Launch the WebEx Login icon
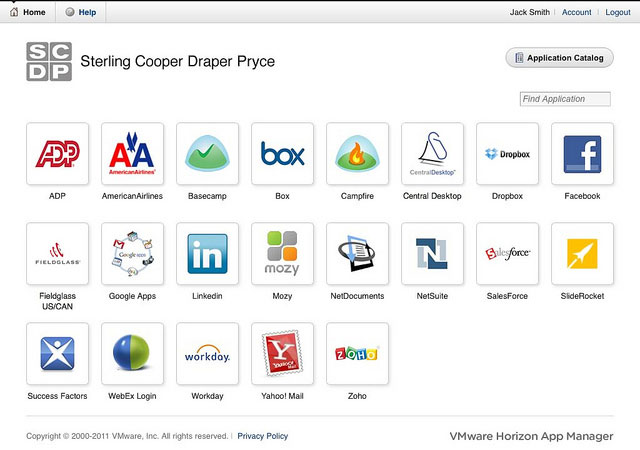 coord(133,354)
